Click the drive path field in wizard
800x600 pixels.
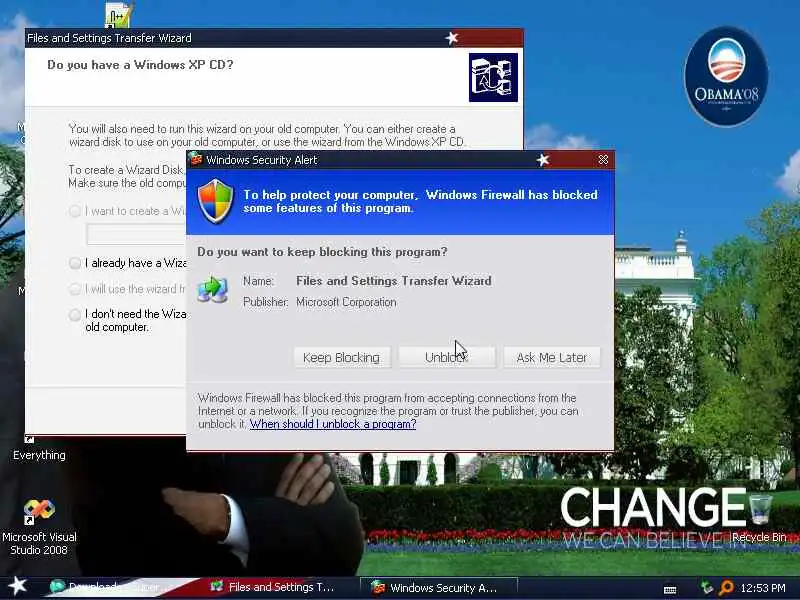click(136, 234)
